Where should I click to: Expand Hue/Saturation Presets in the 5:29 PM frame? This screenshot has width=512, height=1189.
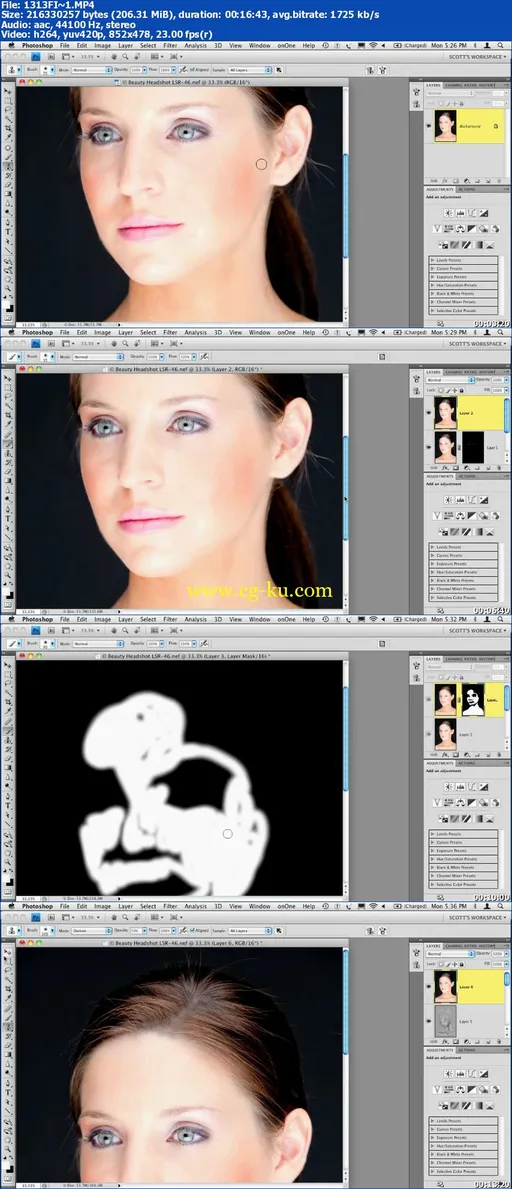[x=432, y=572]
